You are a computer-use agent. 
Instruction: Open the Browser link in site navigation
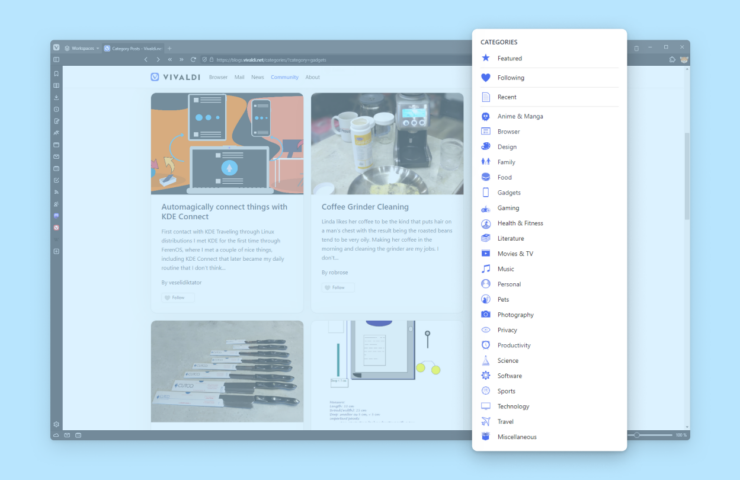coord(218,77)
